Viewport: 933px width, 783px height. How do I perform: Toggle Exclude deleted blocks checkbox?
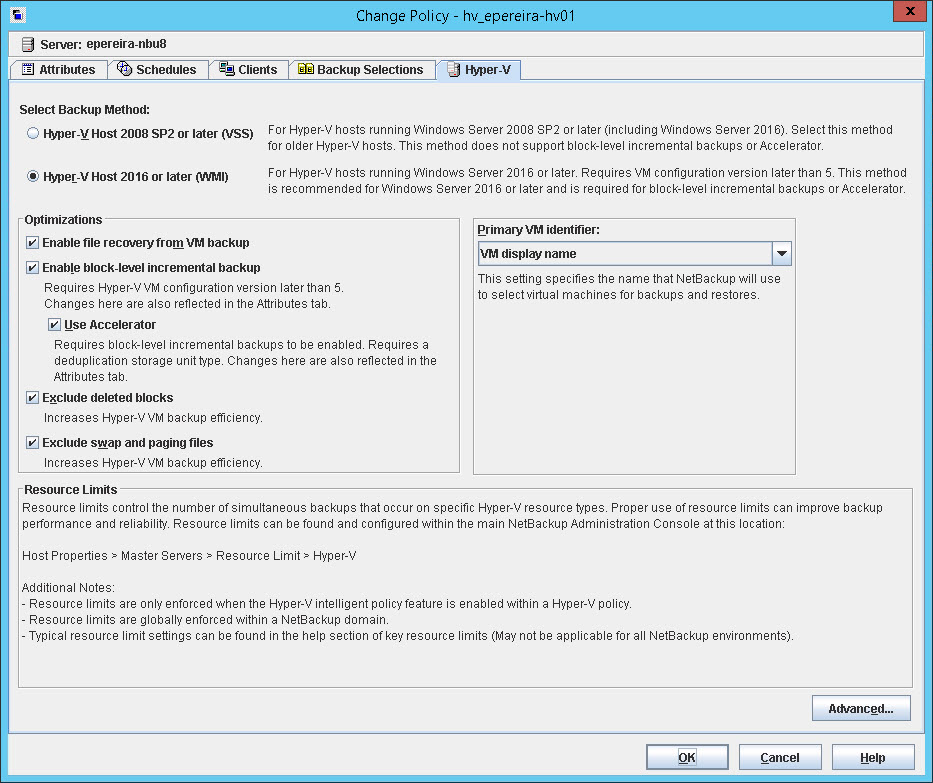tap(32, 397)
